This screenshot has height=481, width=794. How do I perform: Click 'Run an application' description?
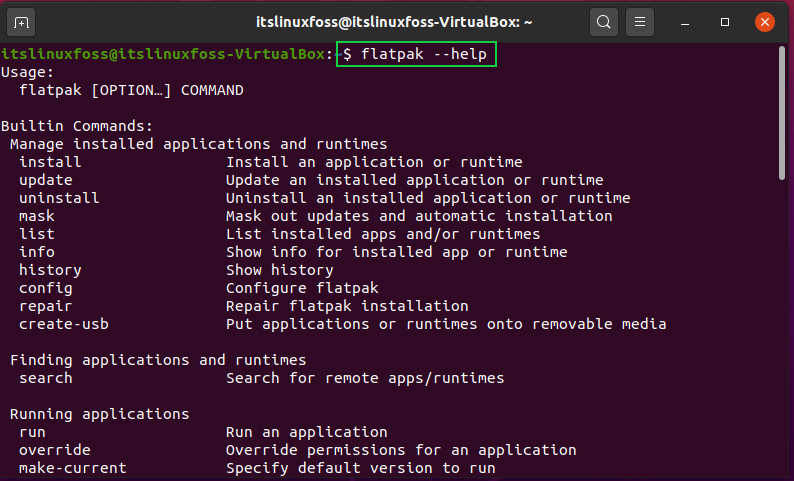tap(307, 432)
